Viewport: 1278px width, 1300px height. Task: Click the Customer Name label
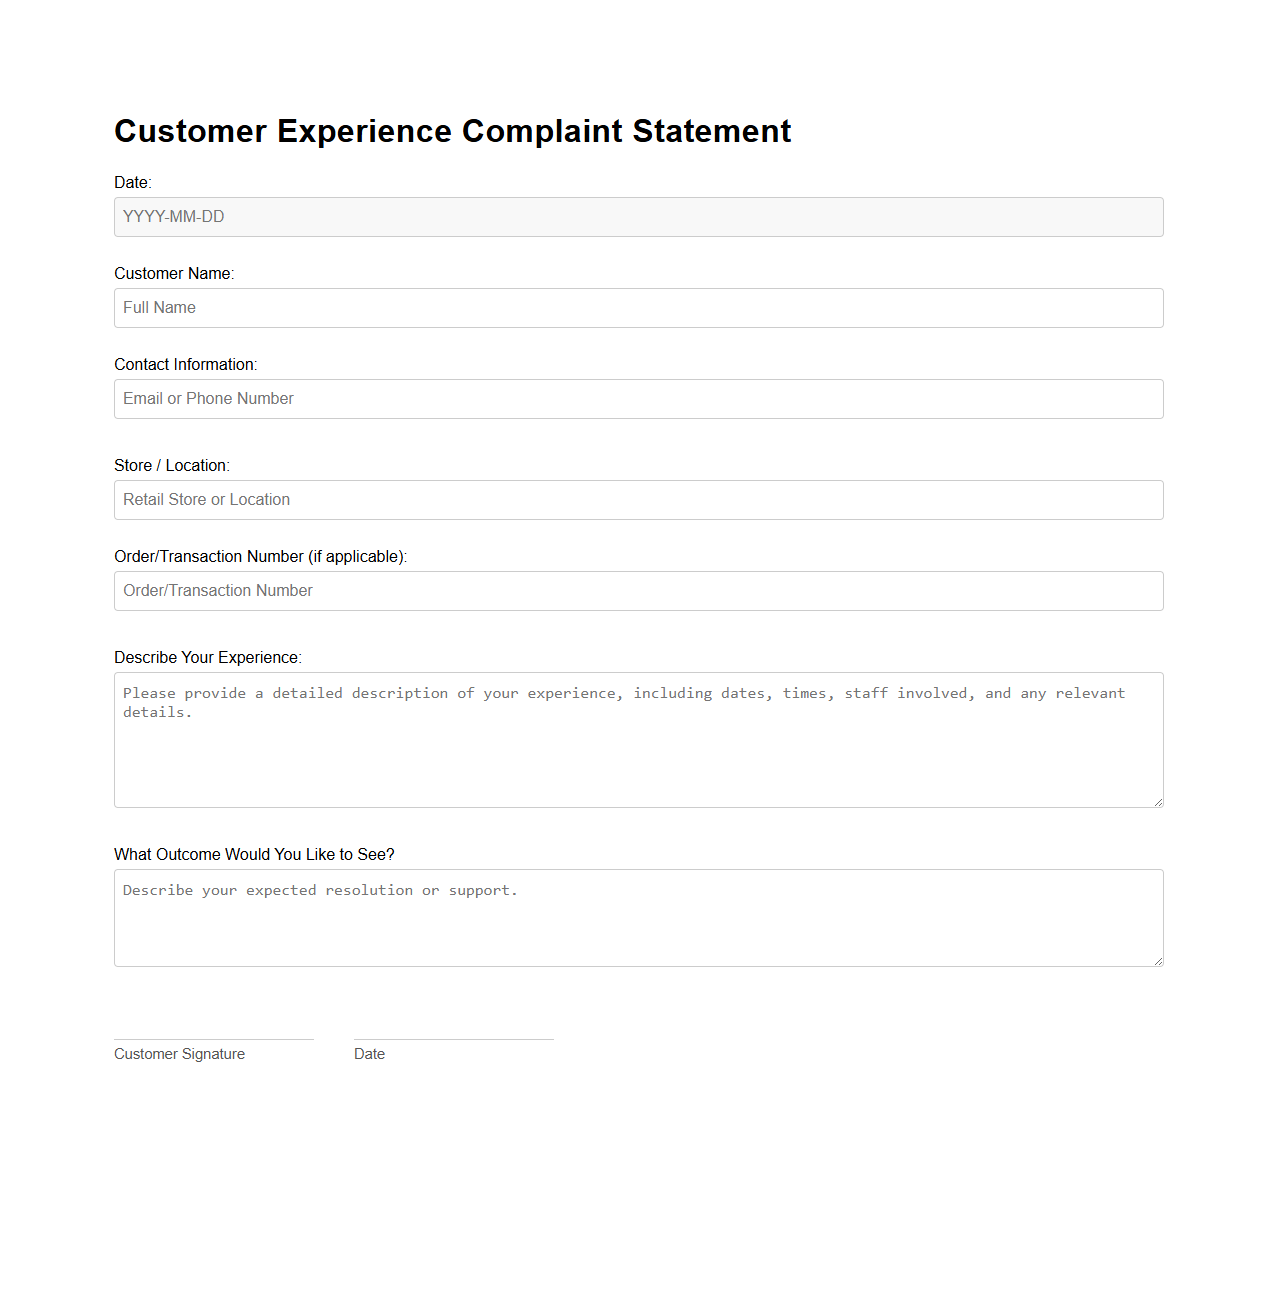click(x=174, y=273)
